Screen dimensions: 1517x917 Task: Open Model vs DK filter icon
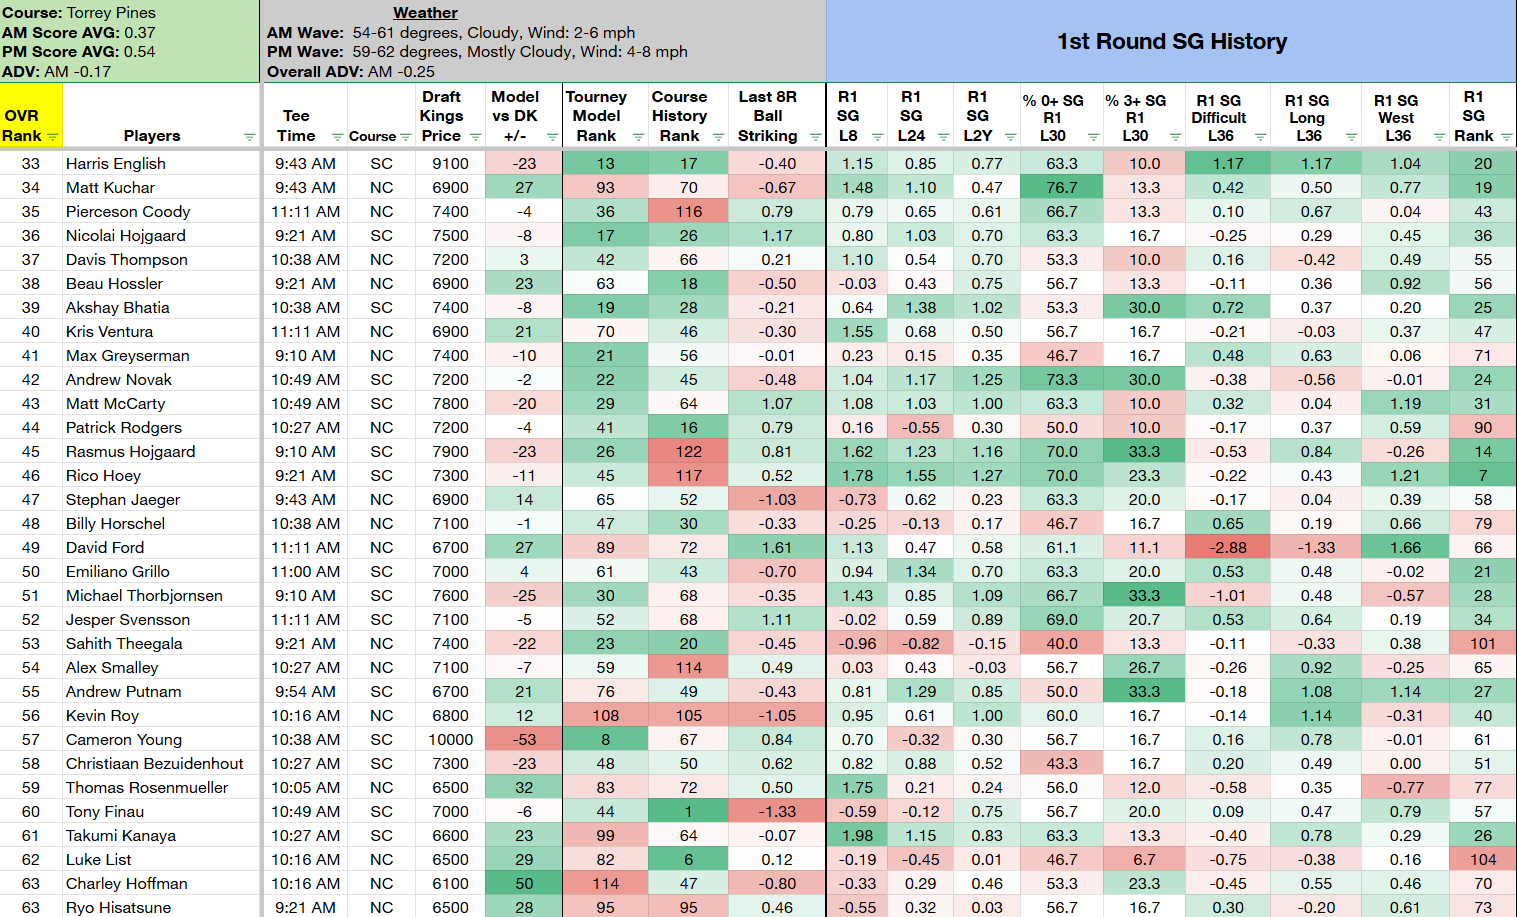pos(551,137)
